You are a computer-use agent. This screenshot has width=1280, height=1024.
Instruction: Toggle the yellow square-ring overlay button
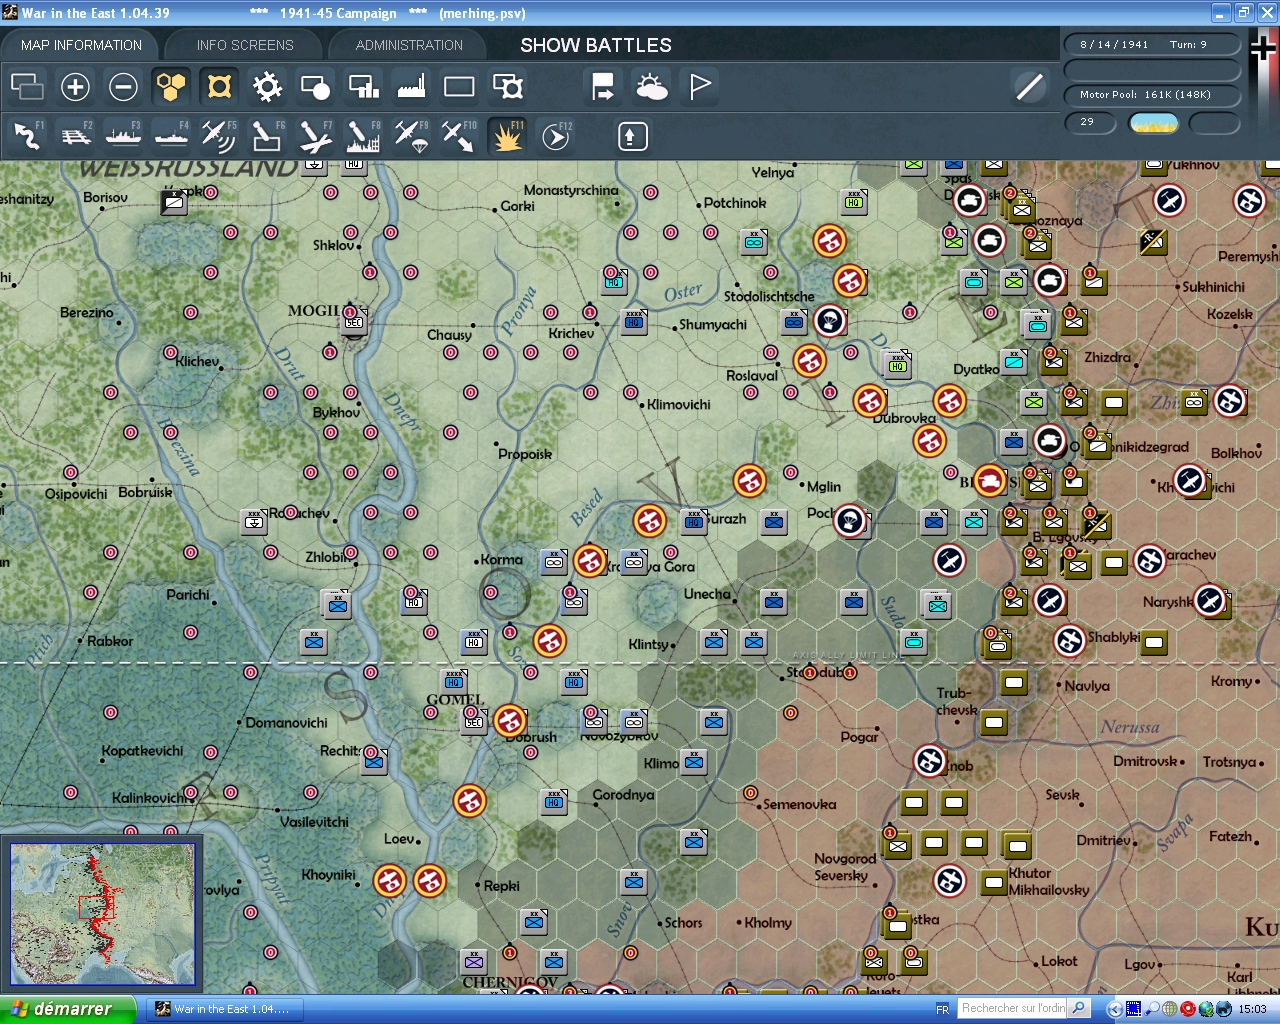219,87
